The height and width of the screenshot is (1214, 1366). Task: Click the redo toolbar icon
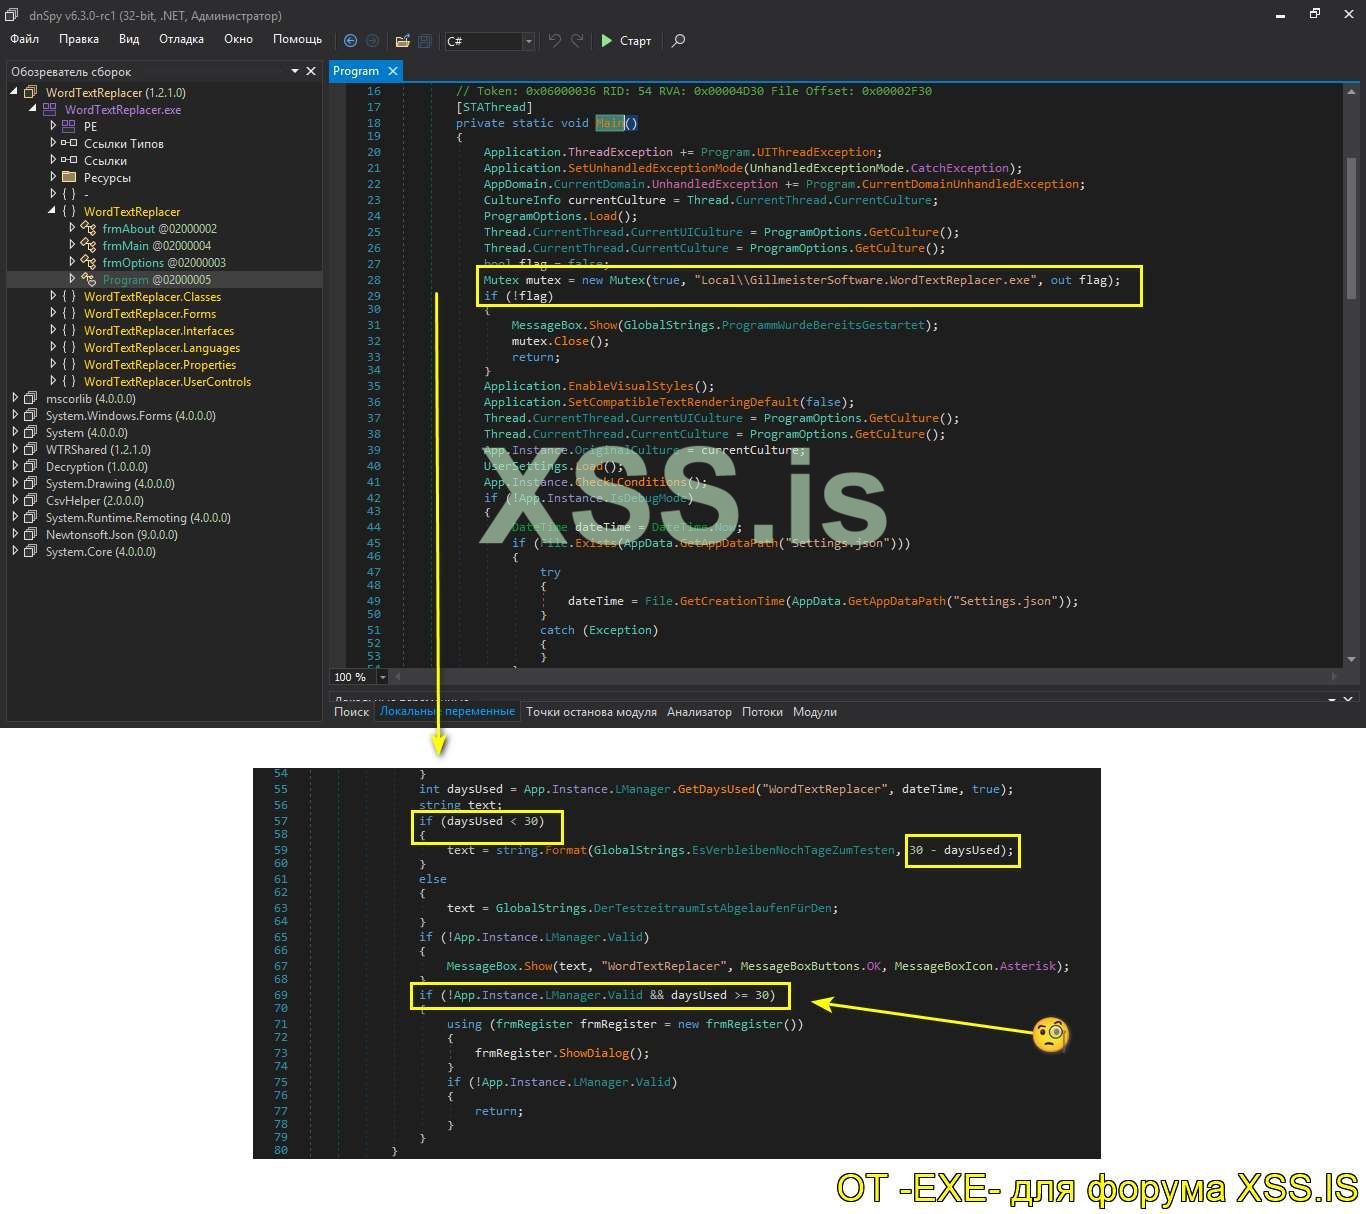click(x=577, y=41)
